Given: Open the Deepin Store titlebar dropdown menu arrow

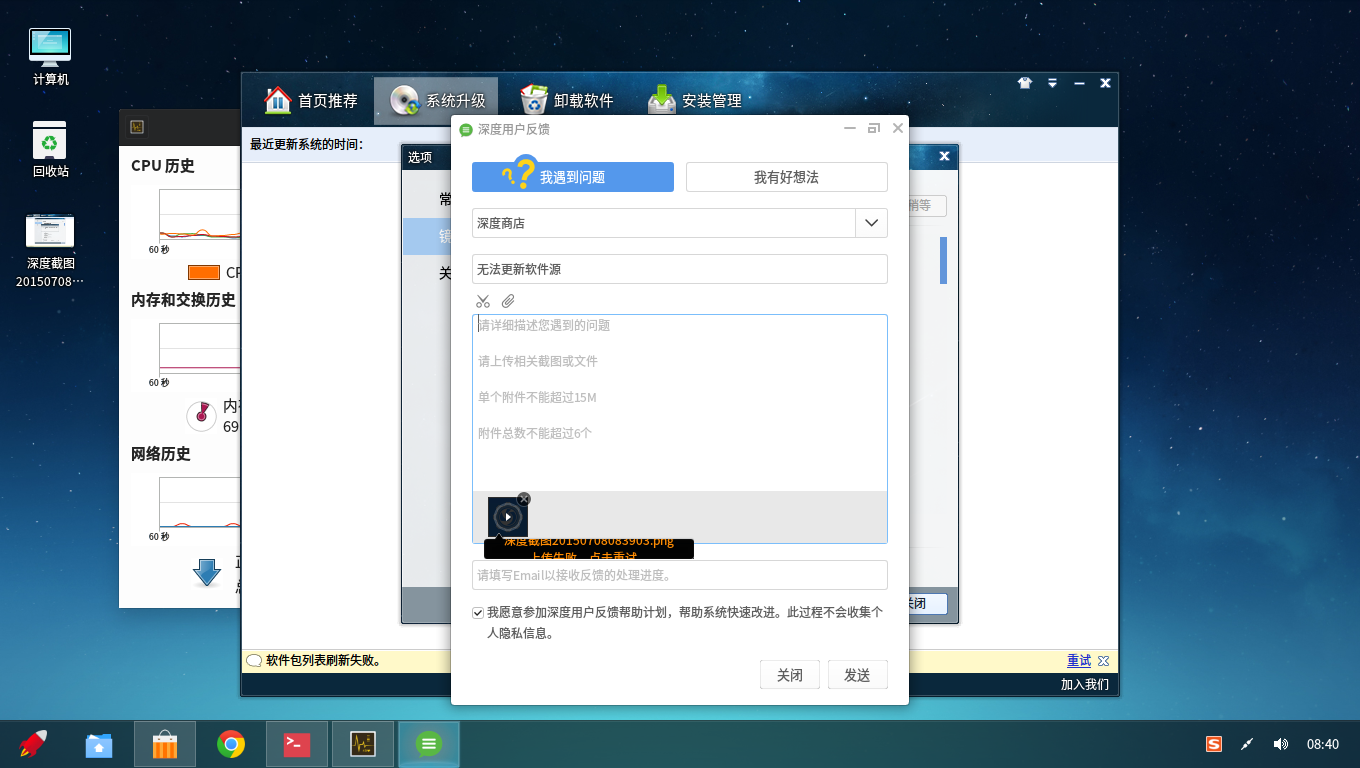Looking at the screenshot, I should (1053, 83).
